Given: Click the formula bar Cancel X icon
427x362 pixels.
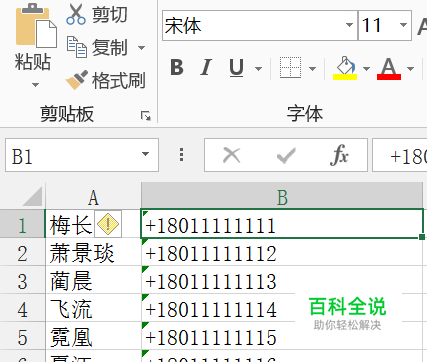Looking at the screenshot, I should (x=232, y=155).
